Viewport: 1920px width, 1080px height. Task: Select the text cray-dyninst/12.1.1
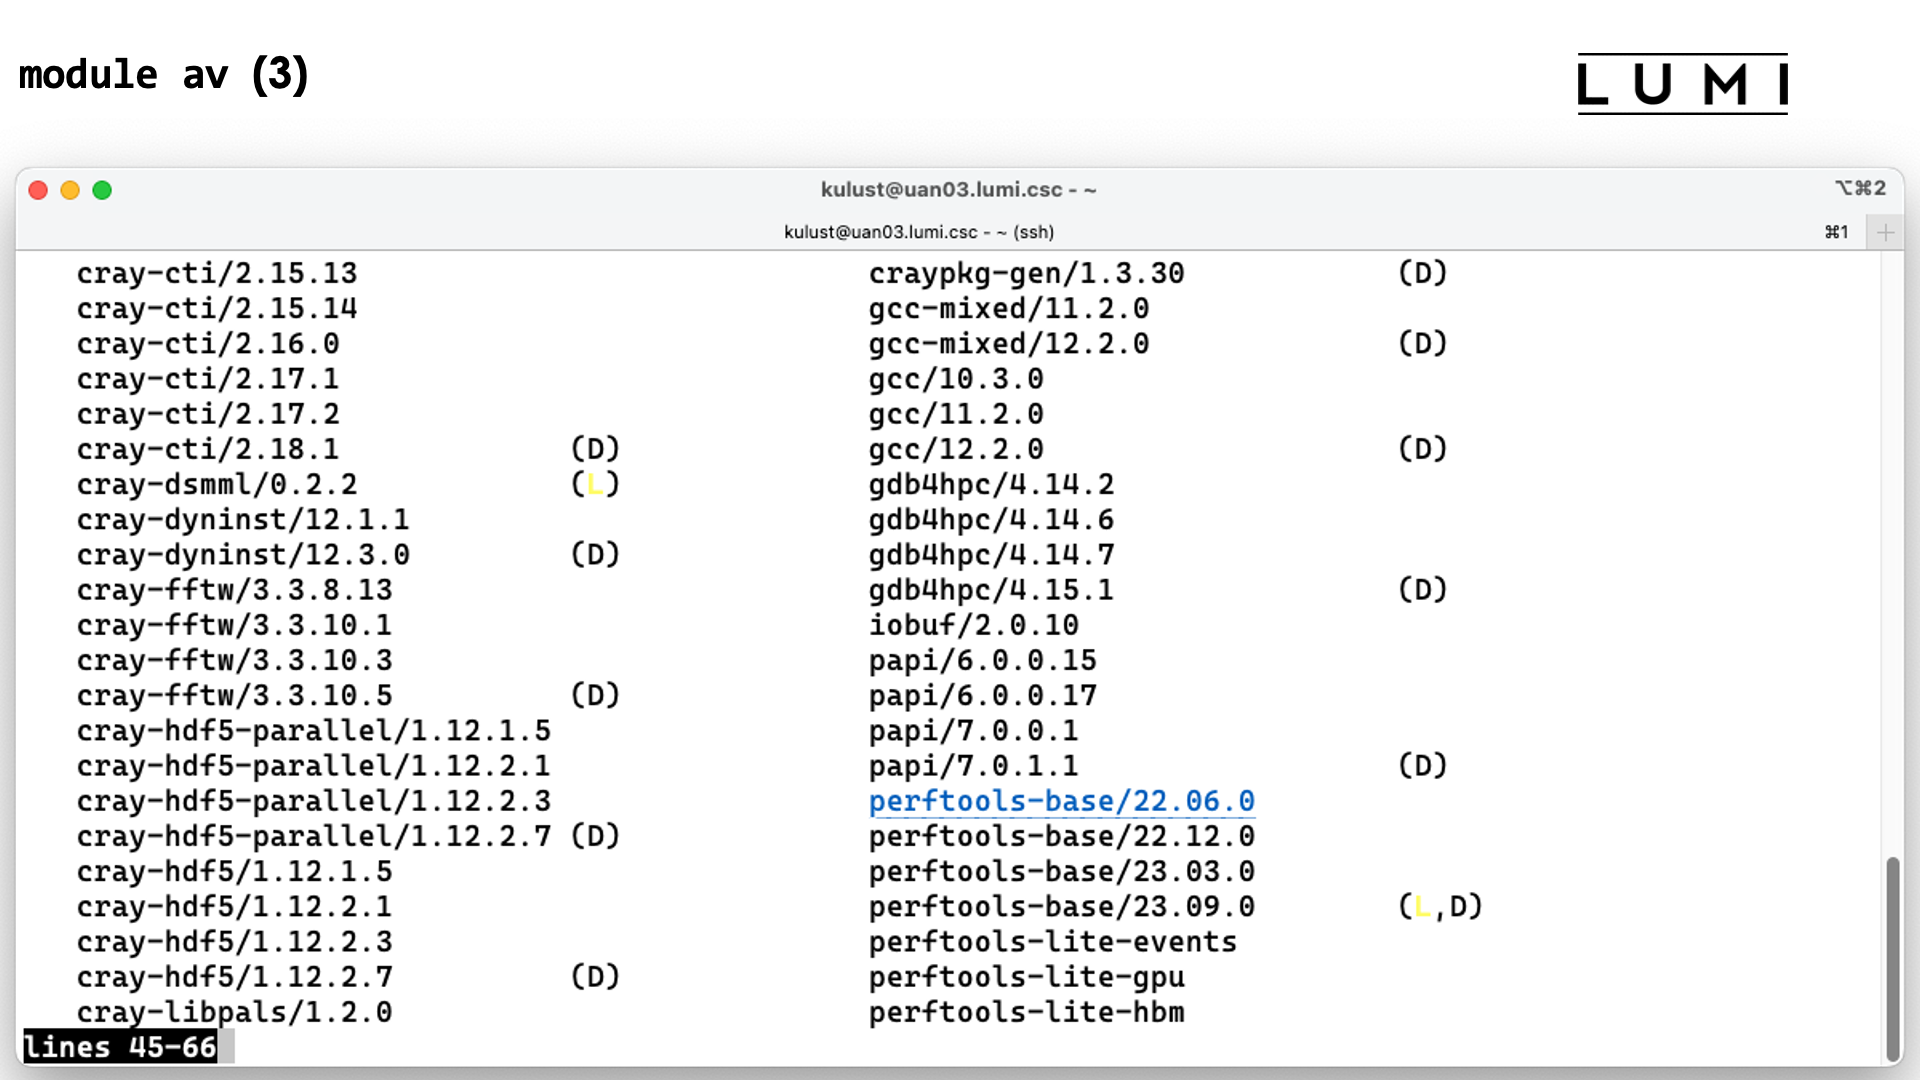click(243, 519)
